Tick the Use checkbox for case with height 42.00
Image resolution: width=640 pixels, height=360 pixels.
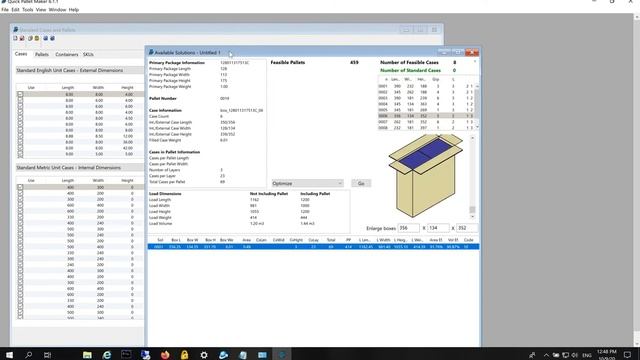pos(20,148)
